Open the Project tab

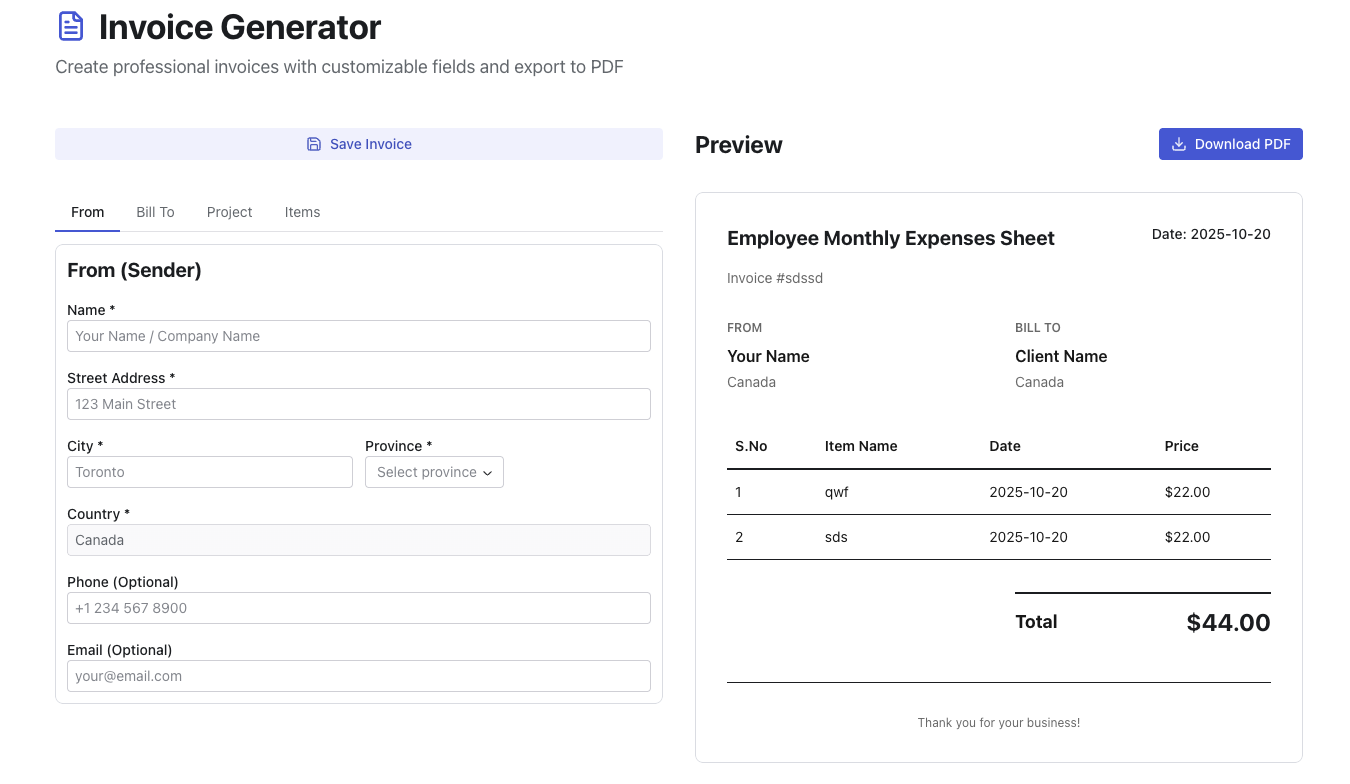pos(229,212)
